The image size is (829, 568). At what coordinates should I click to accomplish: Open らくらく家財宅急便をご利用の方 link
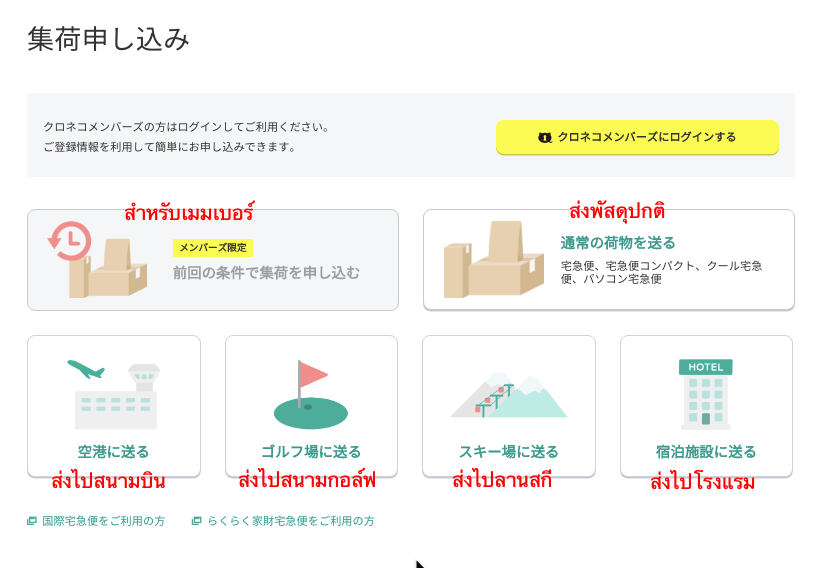(x=291, y=521)
